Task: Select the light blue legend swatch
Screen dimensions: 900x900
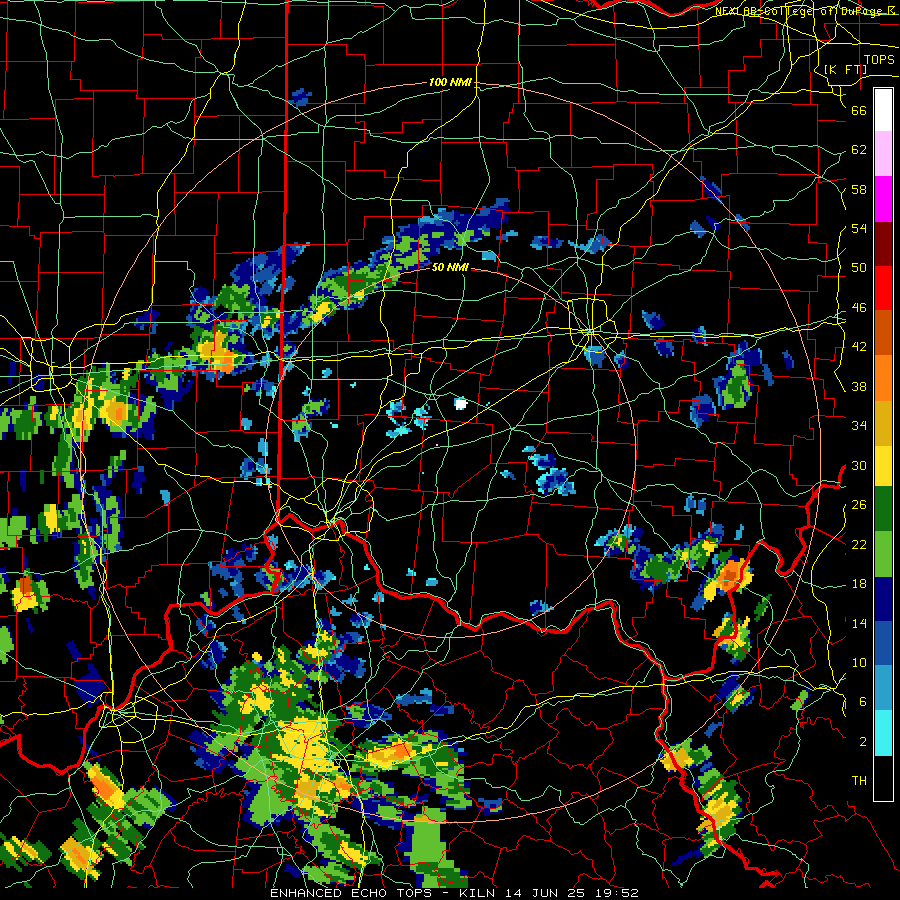Action: tap(883, 688)
